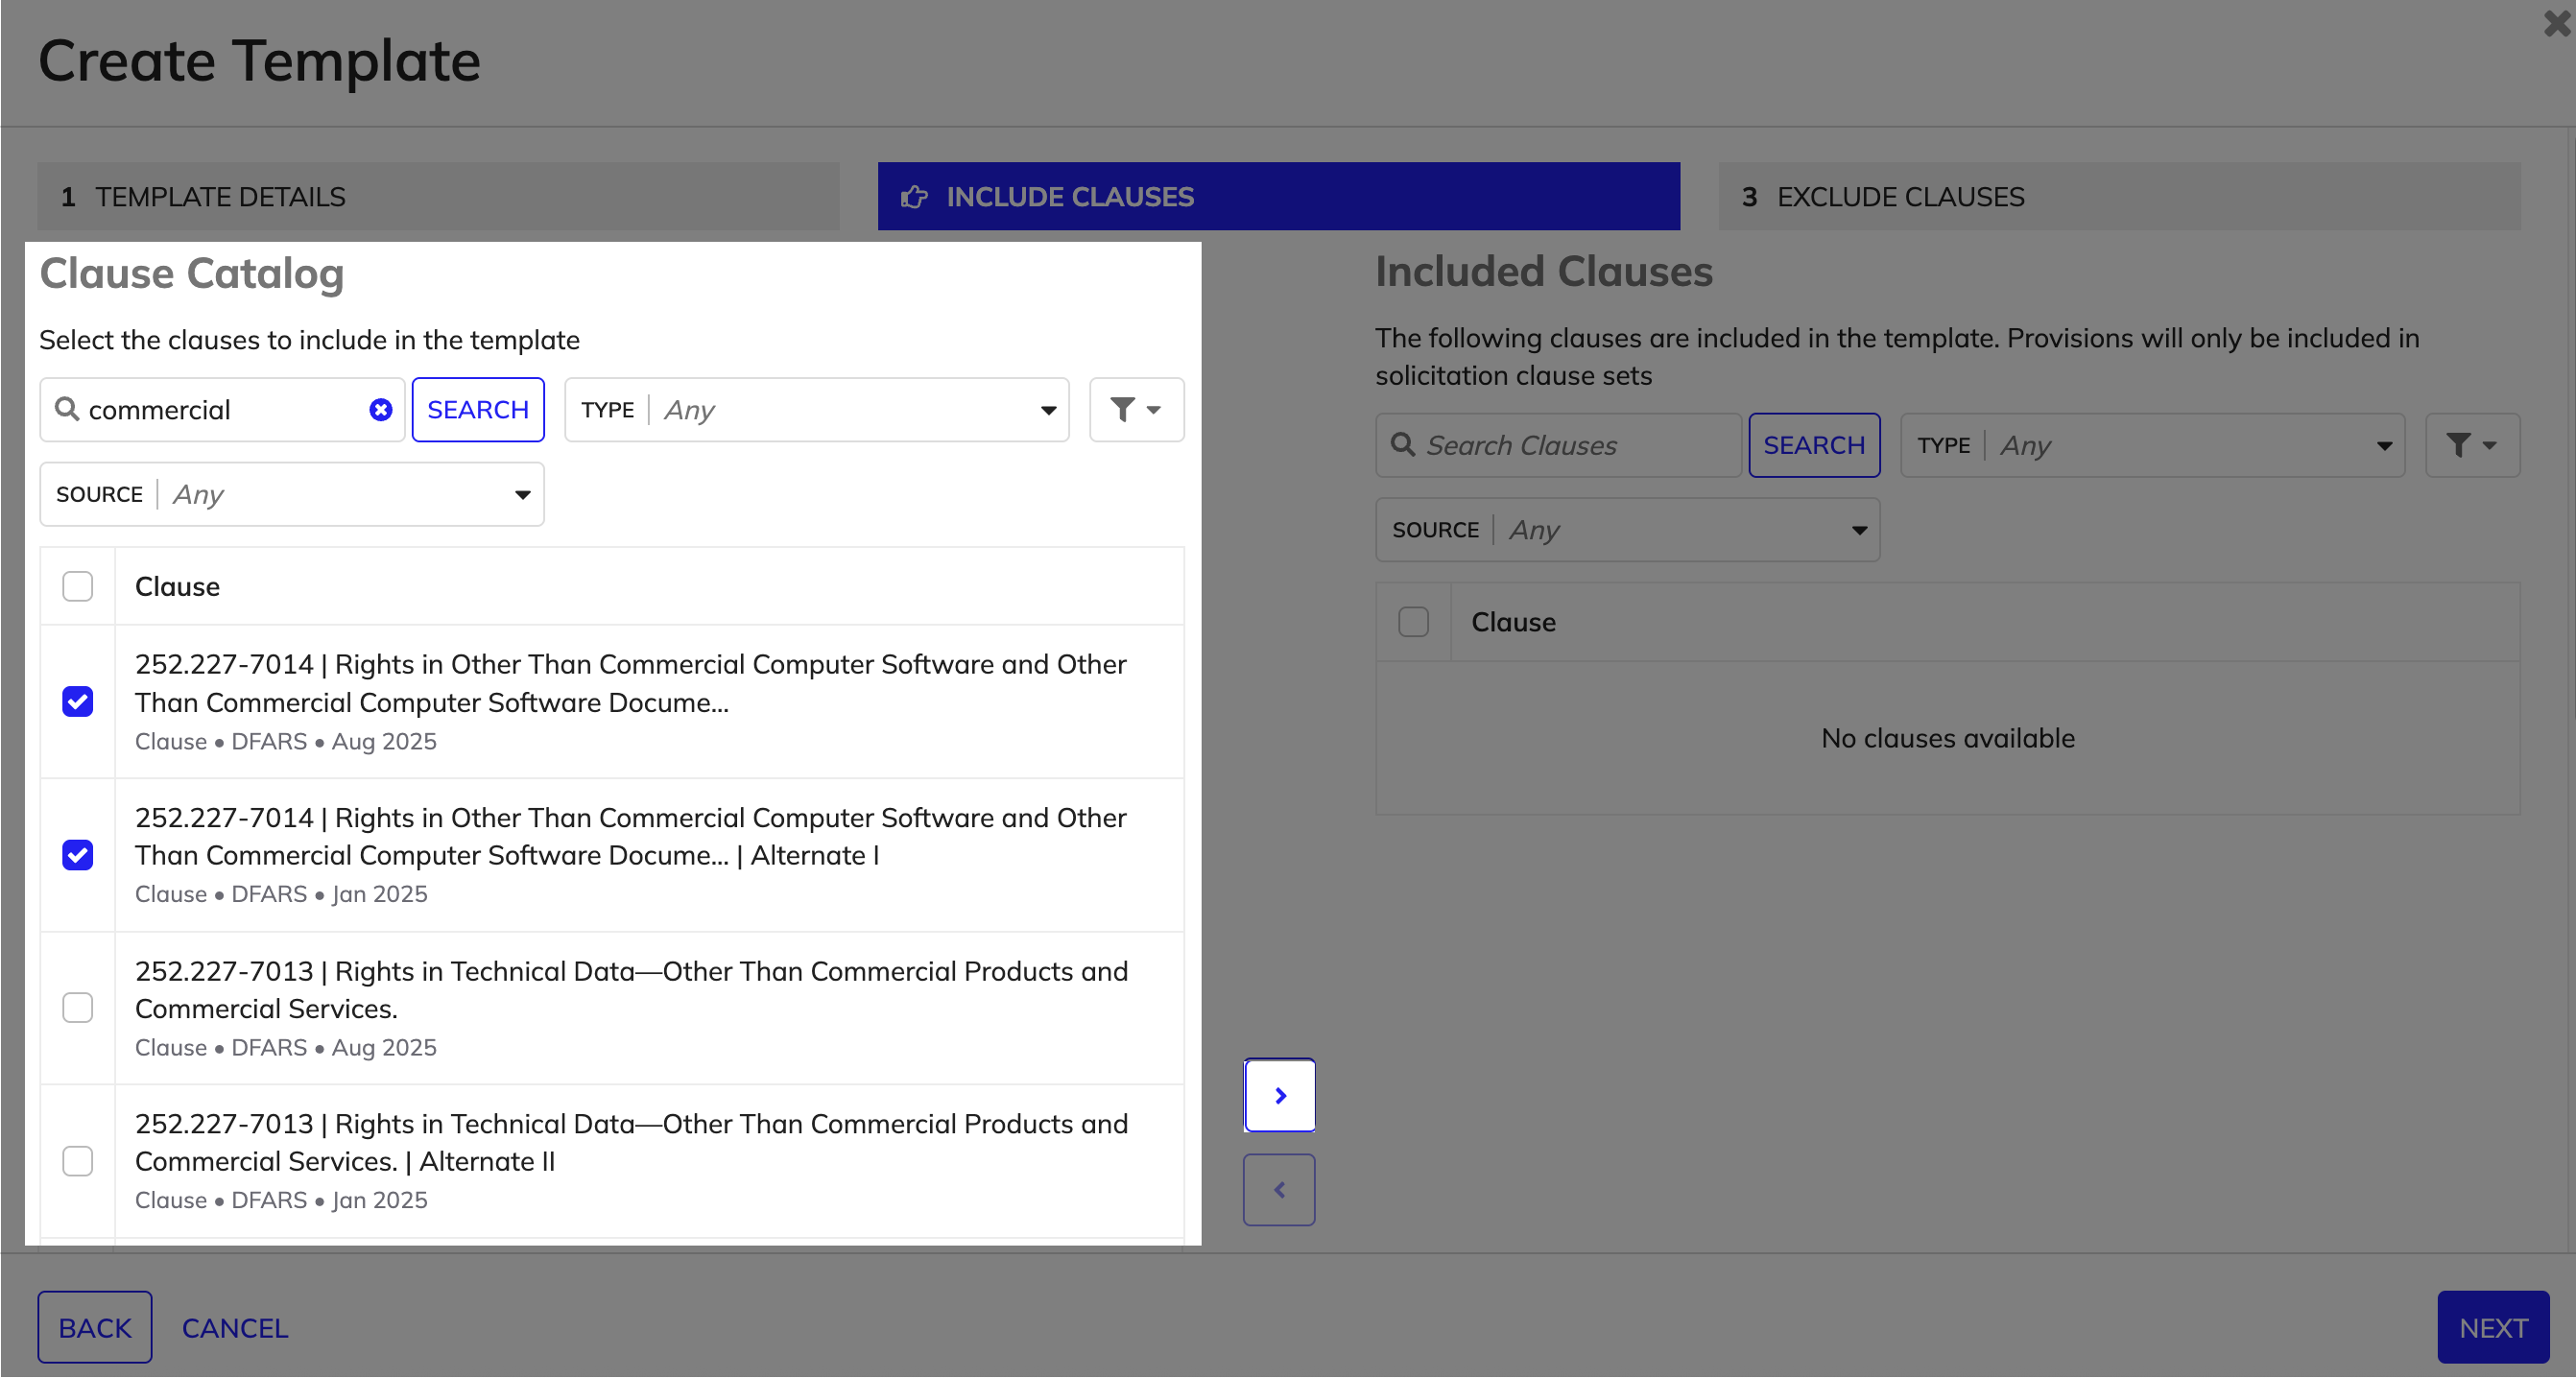Toggle select-all checkbox in Included Clauses

point(1413,623)
